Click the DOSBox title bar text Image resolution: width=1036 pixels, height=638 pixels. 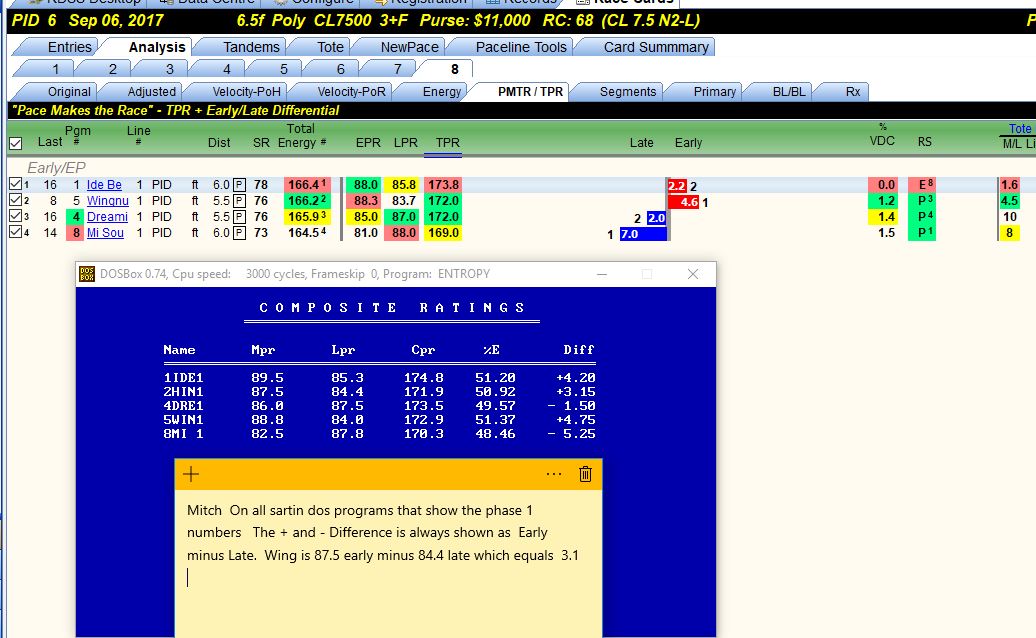point(295,274)
